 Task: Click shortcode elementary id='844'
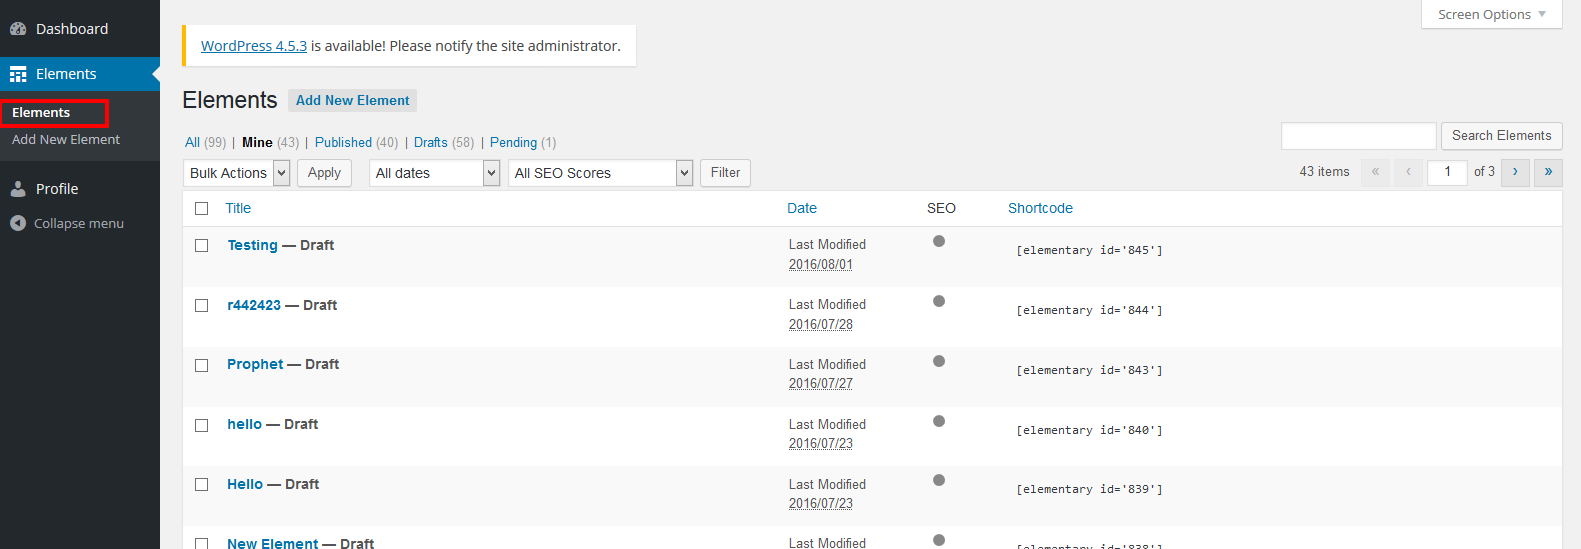1089,310
